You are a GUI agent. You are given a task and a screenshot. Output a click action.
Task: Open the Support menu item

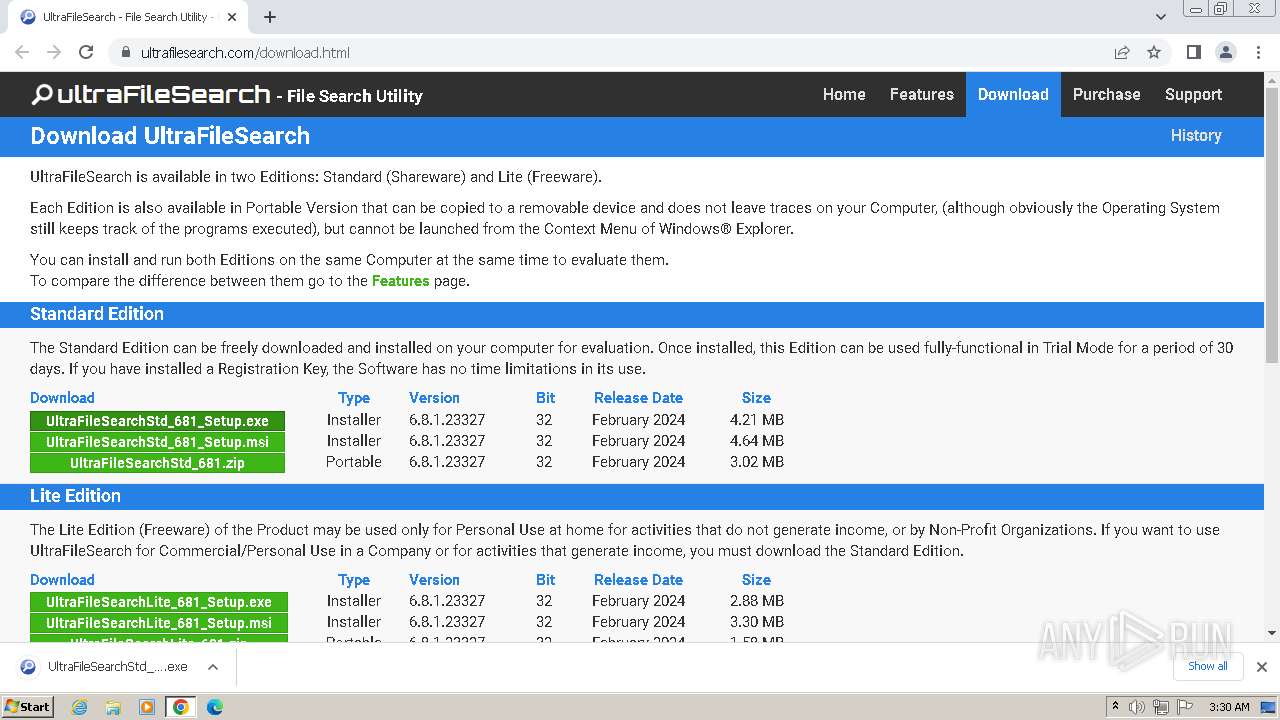pos(1193,94)
